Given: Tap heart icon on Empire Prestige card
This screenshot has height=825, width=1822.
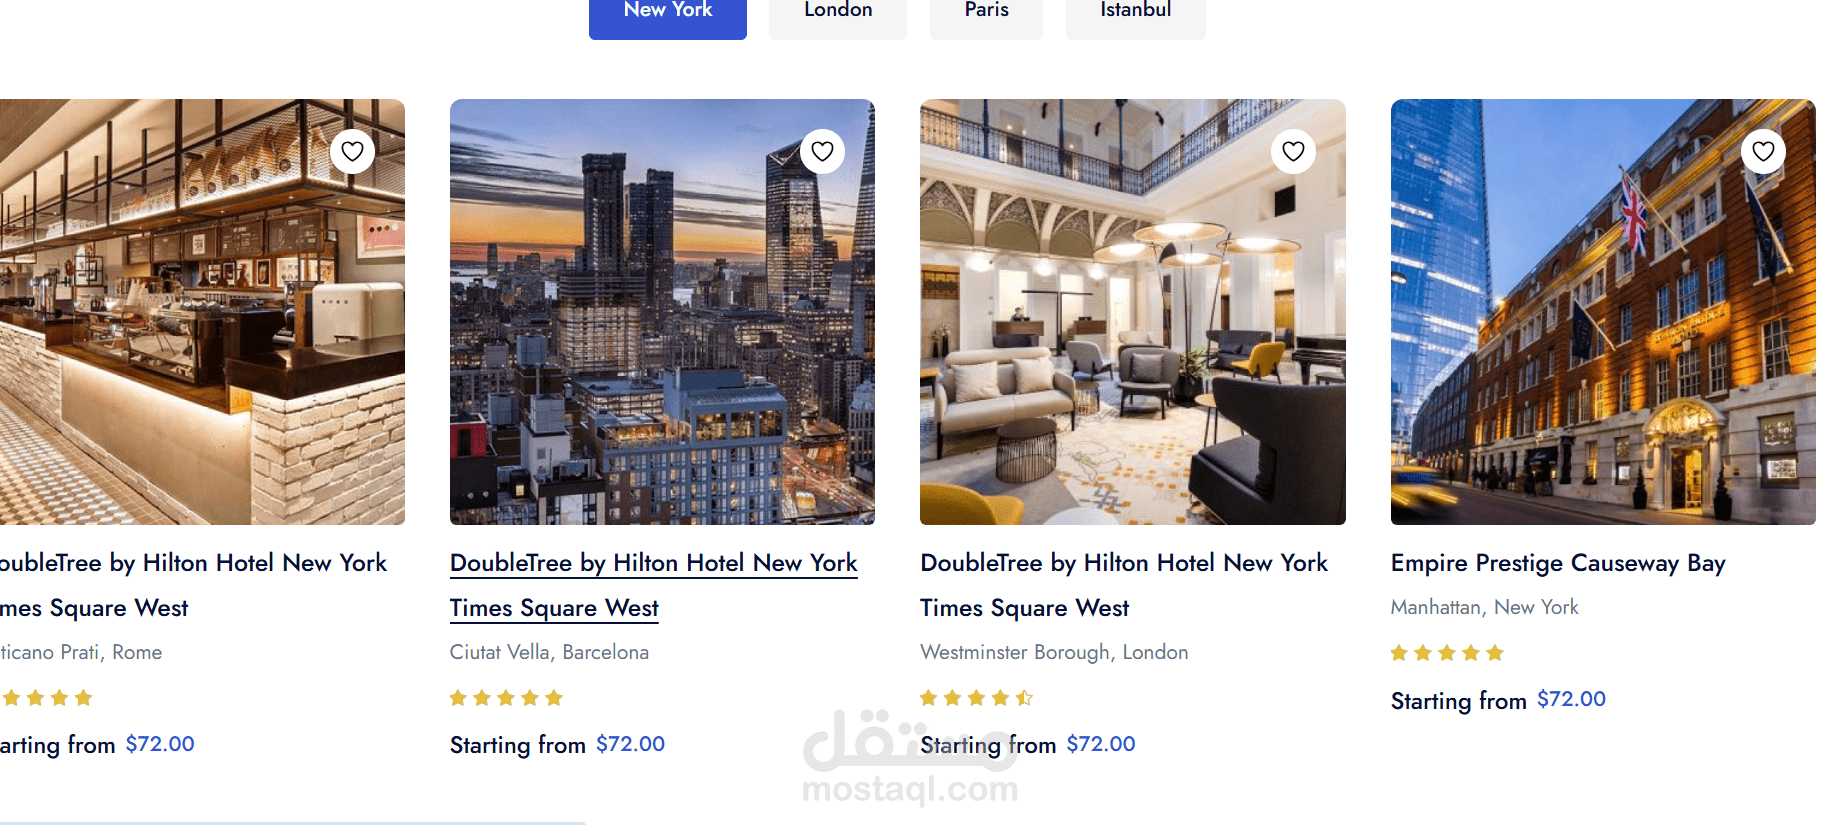Looking at the screenshot, I should [x=1763, y=152].
